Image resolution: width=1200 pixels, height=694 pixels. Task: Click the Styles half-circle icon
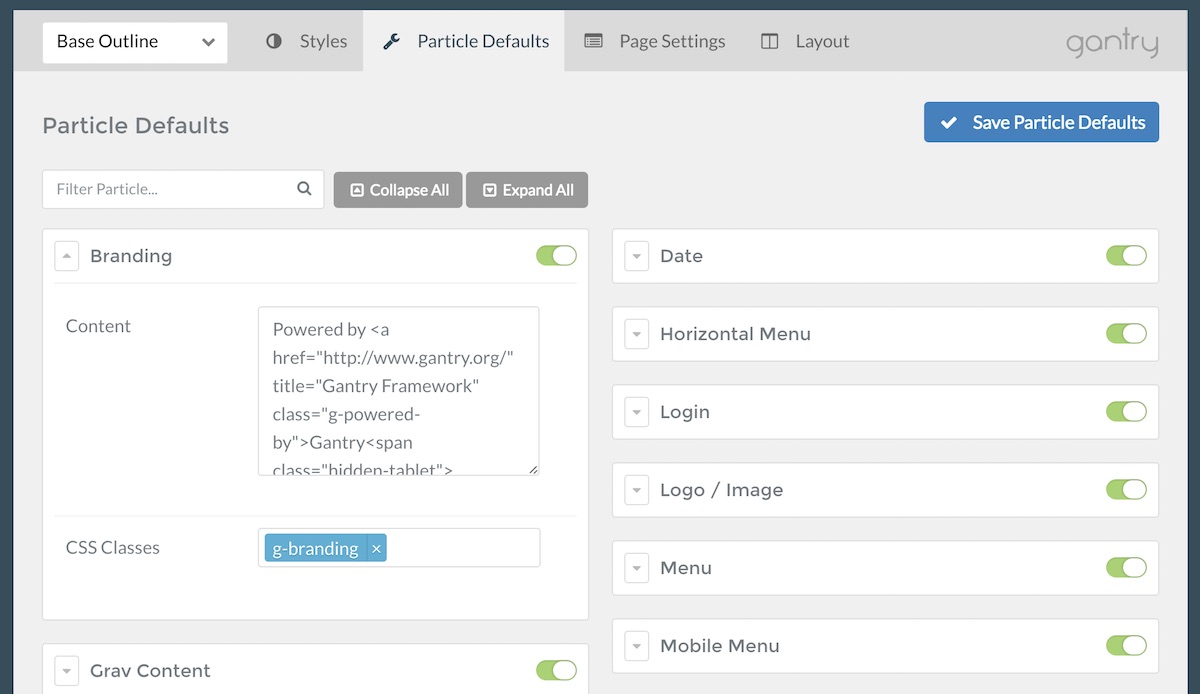tap(274, 41)
